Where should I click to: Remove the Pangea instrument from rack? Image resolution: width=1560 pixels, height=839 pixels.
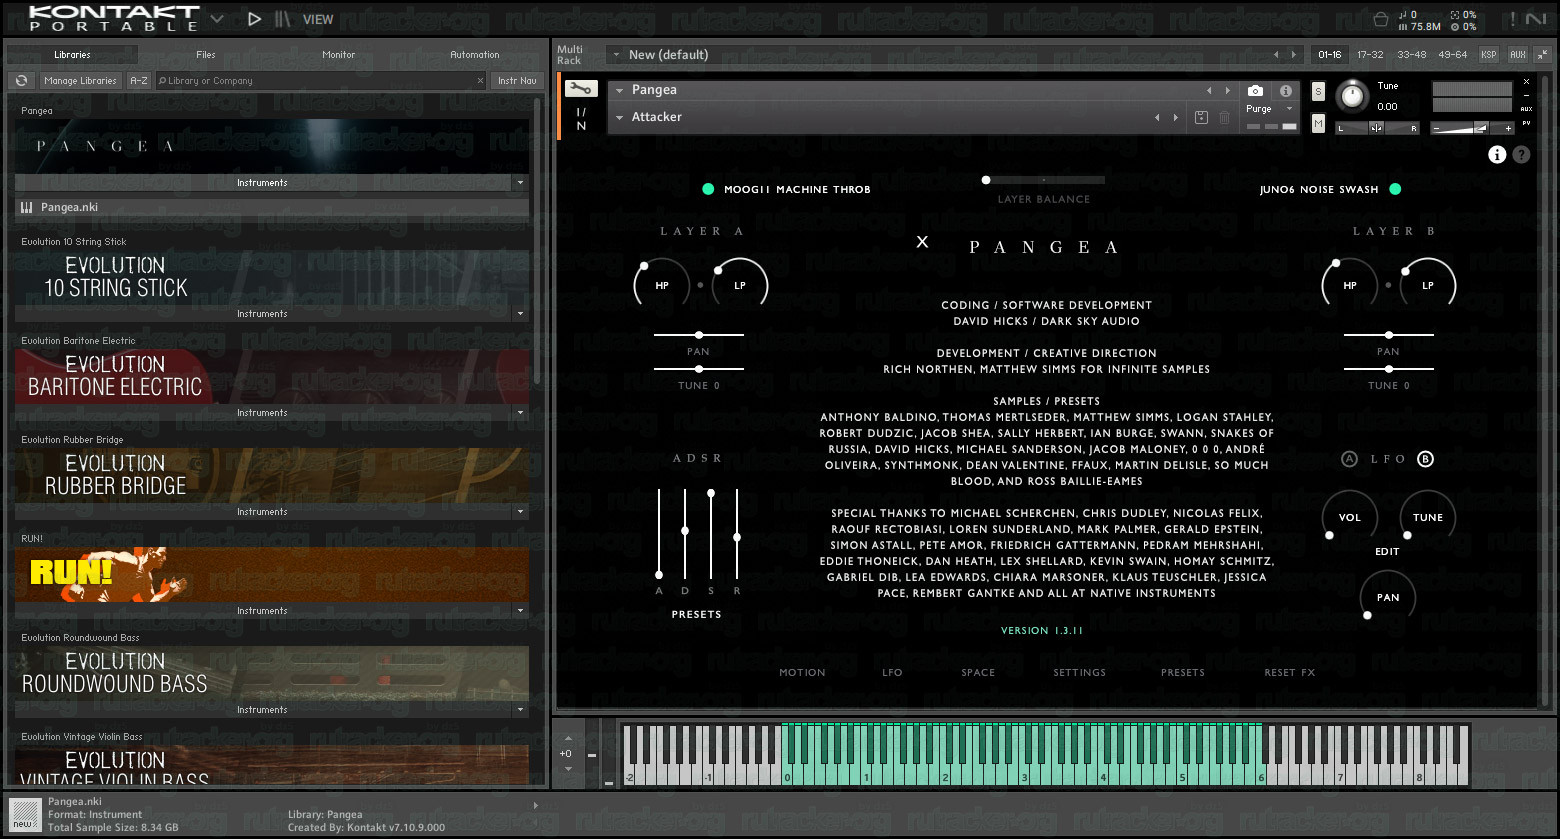1526,82
